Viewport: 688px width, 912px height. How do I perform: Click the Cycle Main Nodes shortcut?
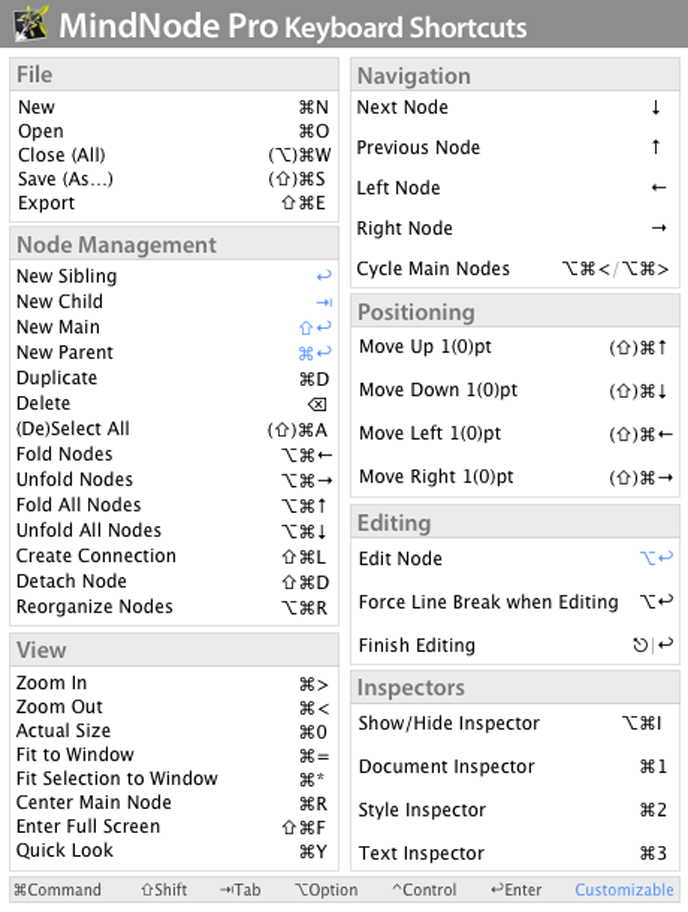pos(616,269)
